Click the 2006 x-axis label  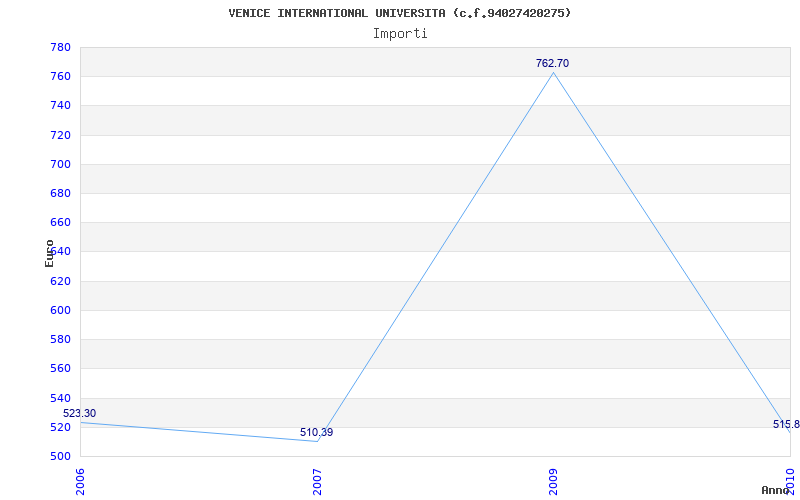pos(81,482)
